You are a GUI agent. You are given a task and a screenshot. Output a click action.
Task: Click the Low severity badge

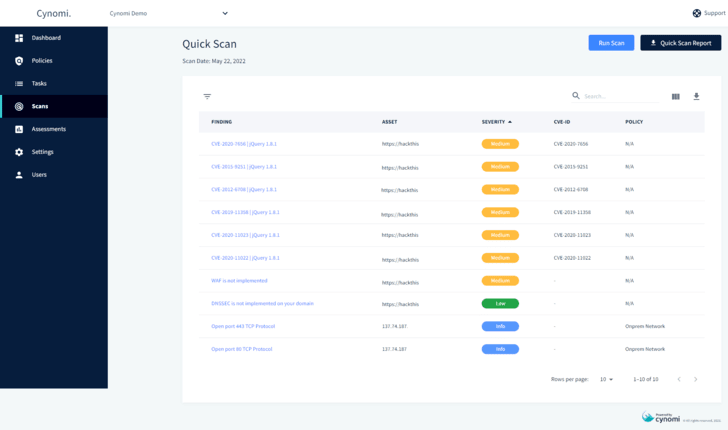tap(500, 304)
